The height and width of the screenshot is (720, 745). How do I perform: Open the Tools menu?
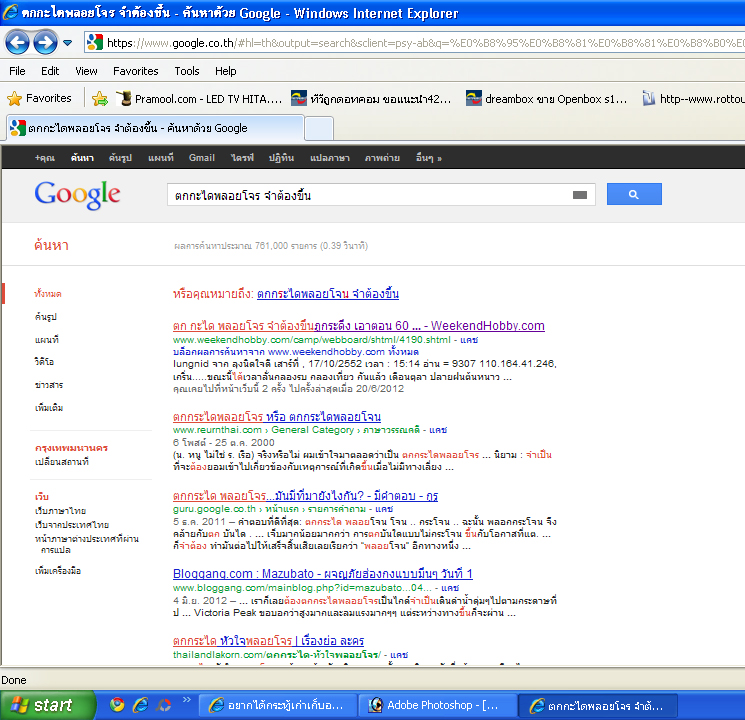click(187, 71)
